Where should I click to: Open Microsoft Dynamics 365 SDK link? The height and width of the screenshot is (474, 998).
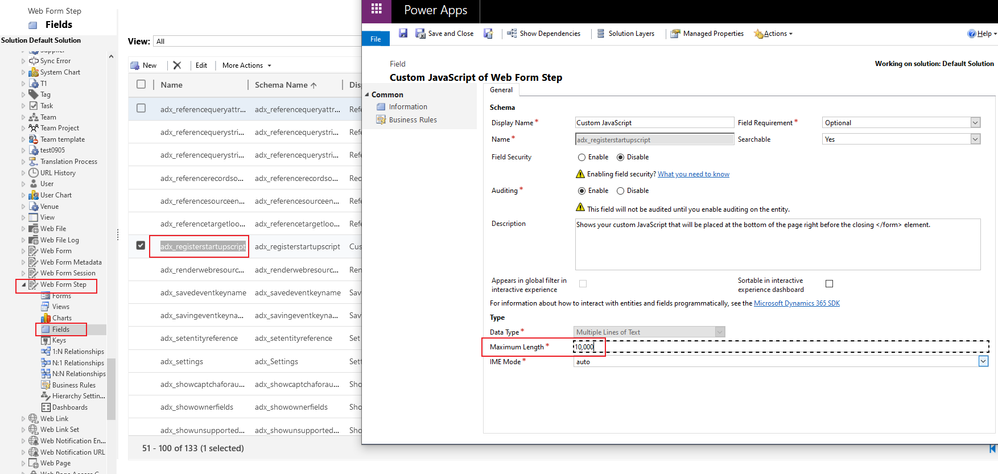coord(797,303)
